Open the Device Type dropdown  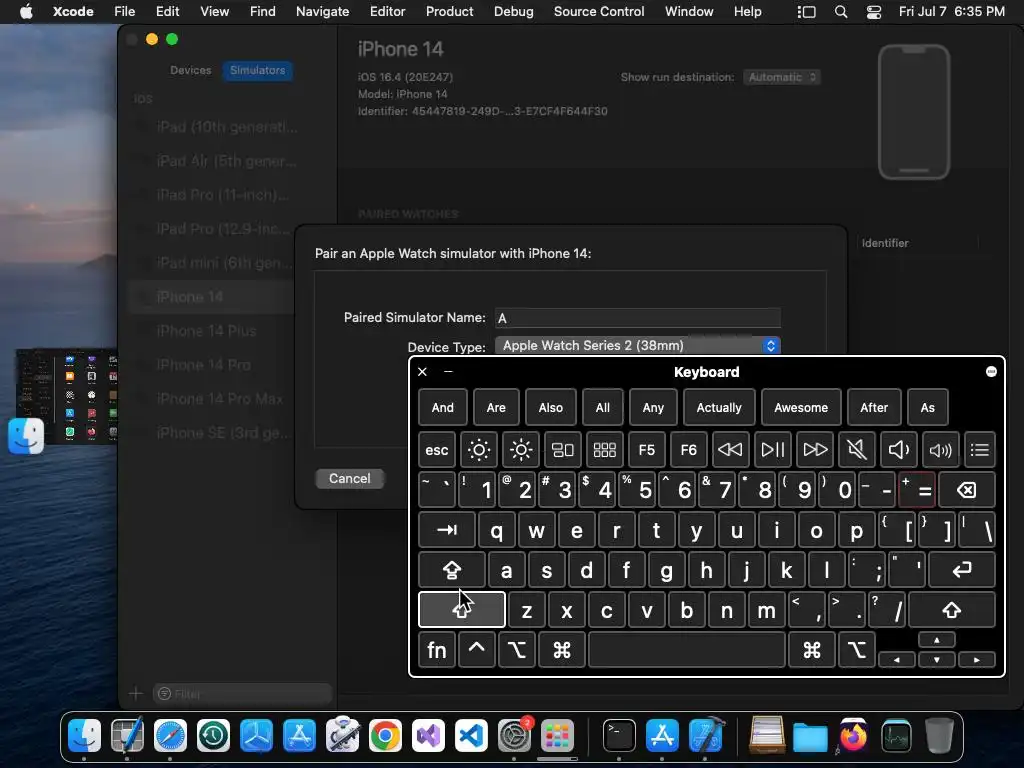(x=637, y=345)
